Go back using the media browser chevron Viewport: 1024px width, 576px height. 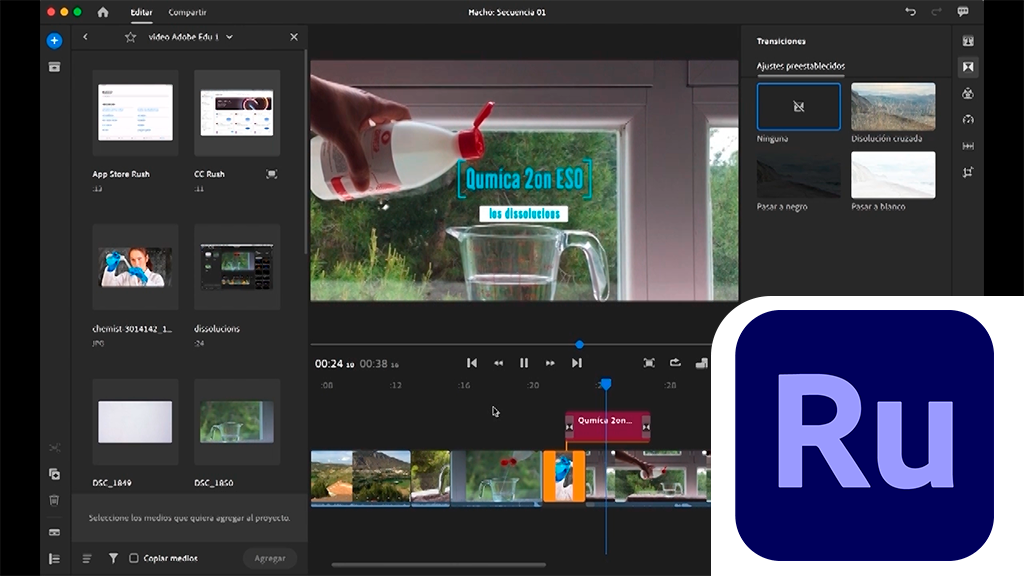coord(85,37)
